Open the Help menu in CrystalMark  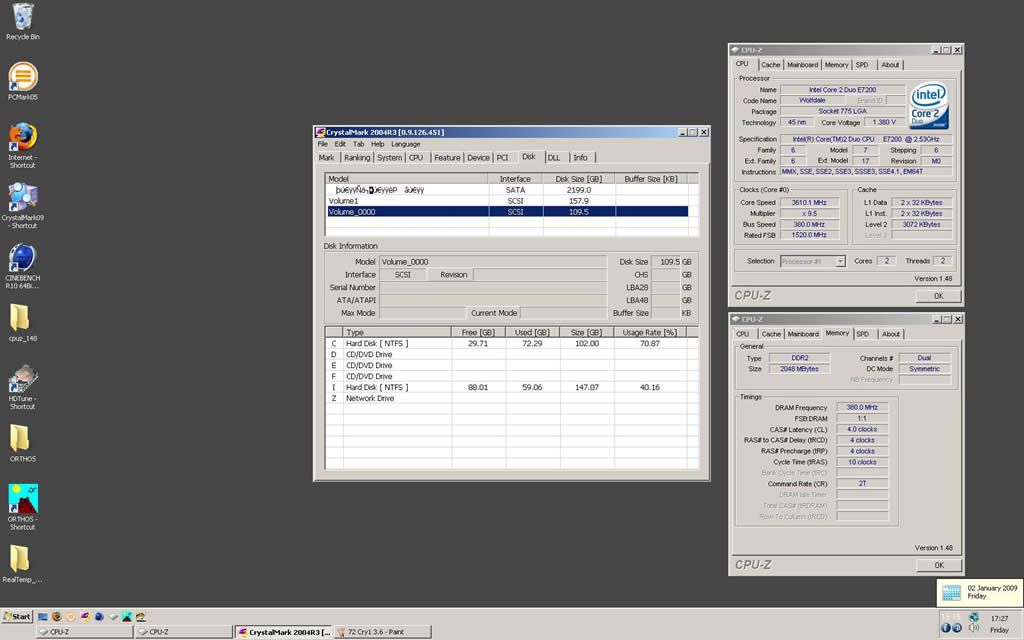coord(377,144)
